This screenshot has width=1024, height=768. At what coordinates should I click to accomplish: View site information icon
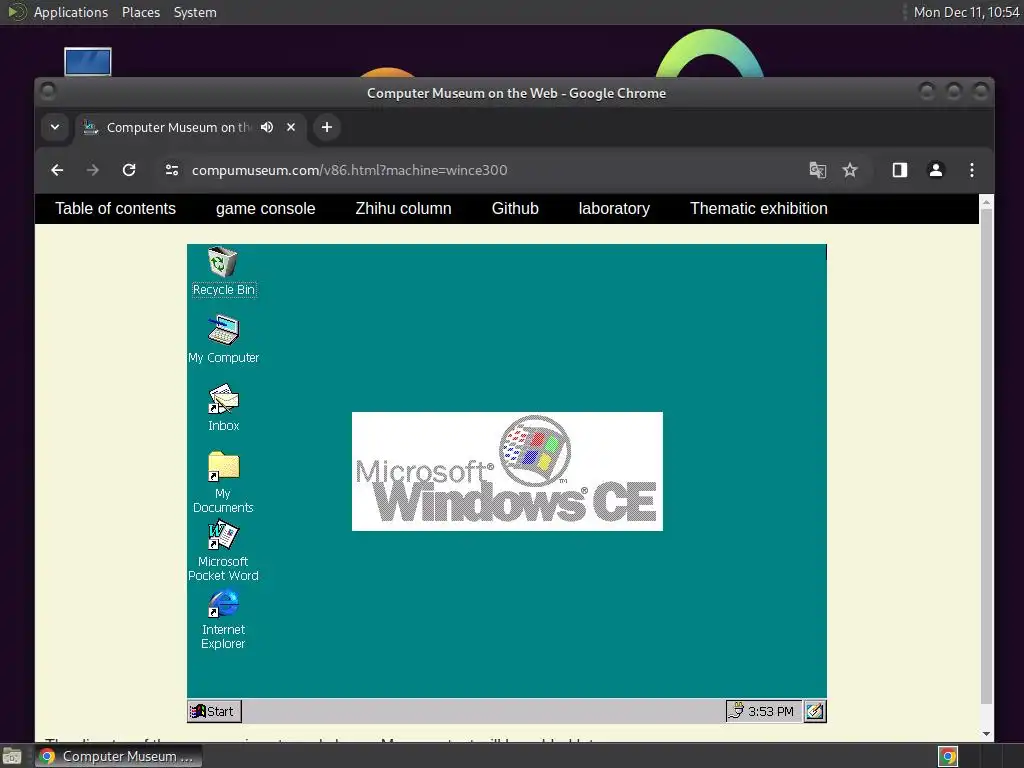point(172,170)
